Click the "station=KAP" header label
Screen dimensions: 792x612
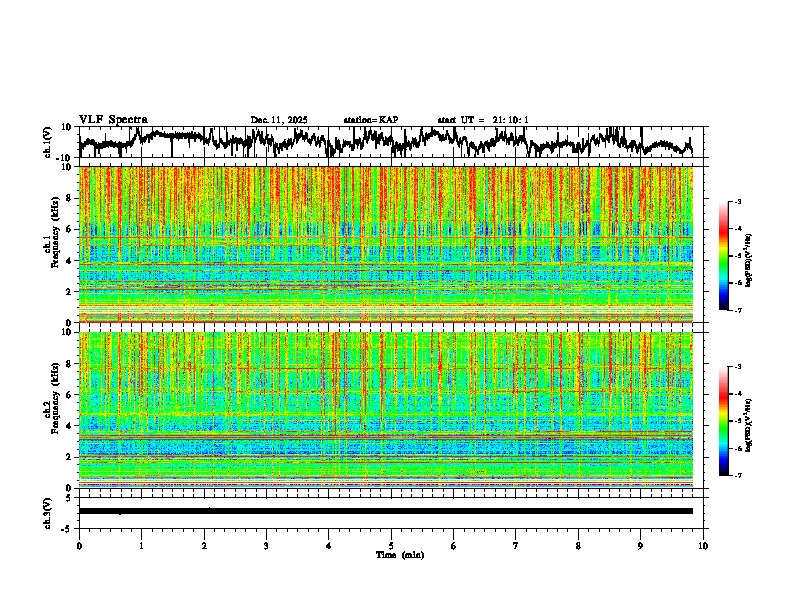371,120
